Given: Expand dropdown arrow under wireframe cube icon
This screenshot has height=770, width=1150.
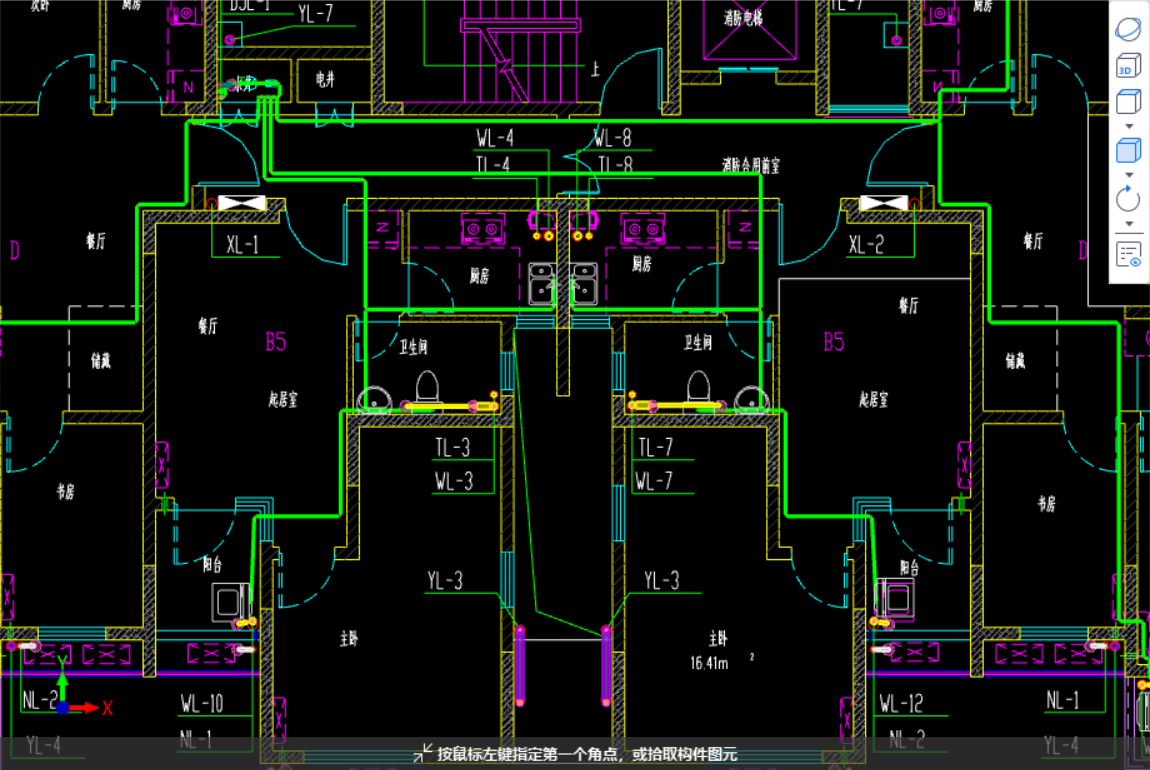Looking at the screenshot, I should click(x=1129, y=126).
